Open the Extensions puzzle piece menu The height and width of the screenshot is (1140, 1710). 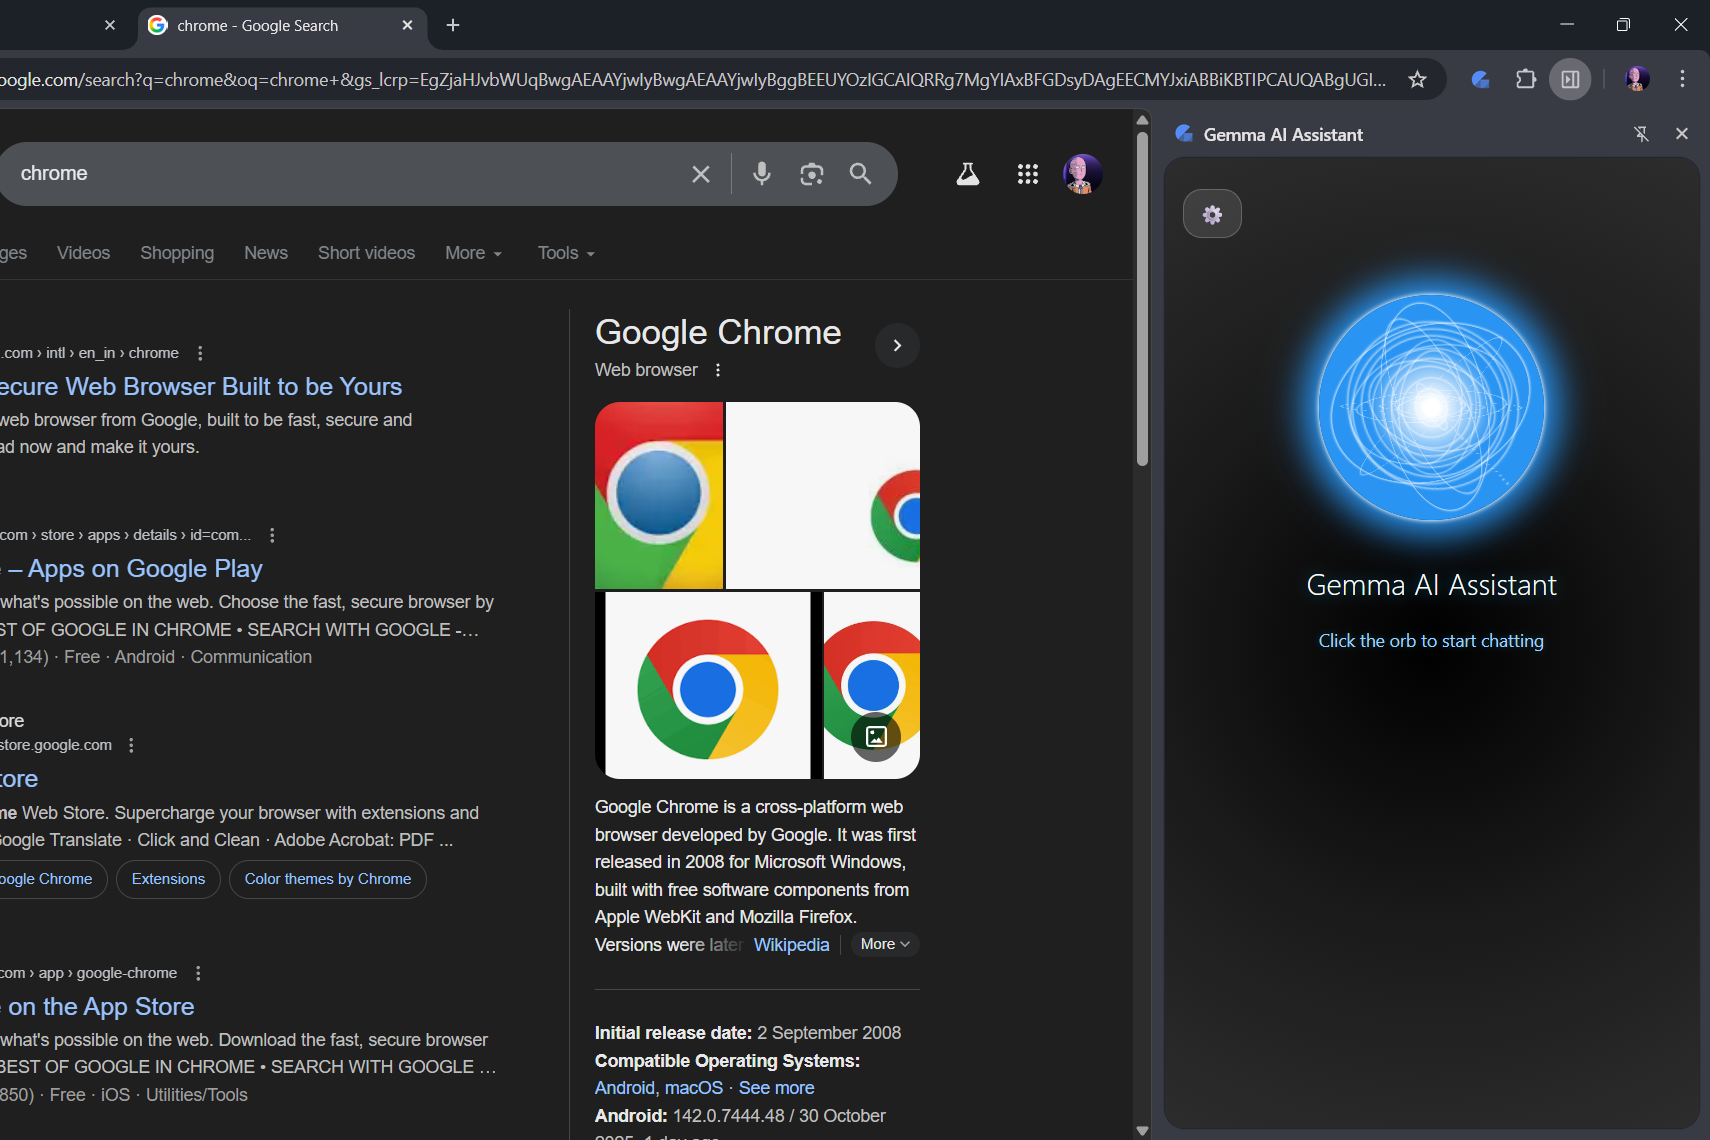click(1526, 79)
